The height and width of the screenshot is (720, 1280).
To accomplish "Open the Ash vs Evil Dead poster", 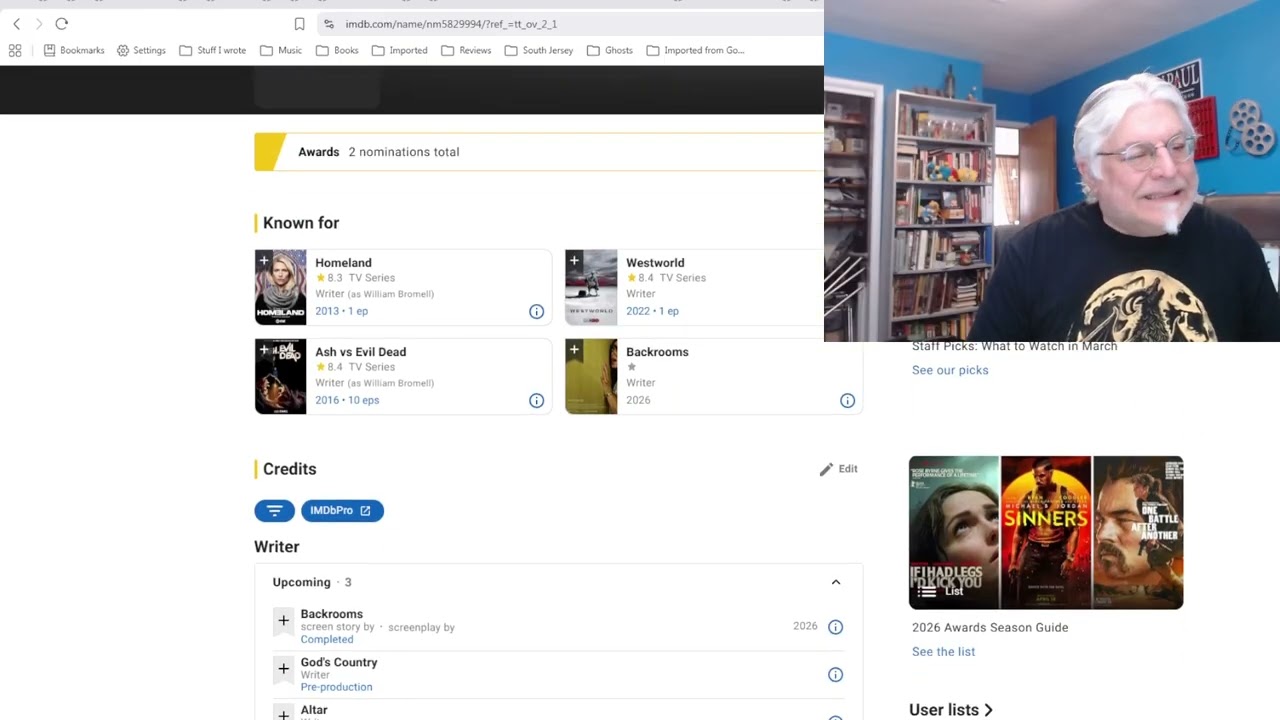I will (x=281, y=376).
